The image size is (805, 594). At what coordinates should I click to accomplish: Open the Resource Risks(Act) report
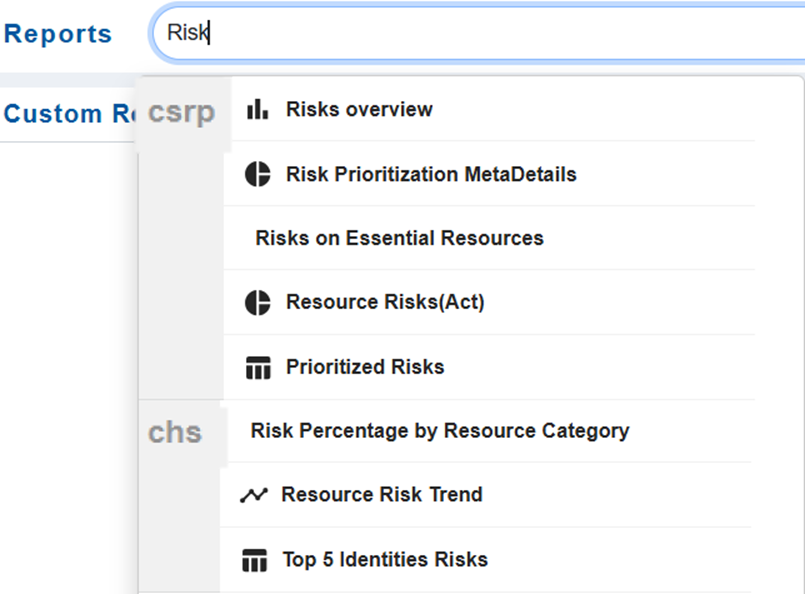pos(385,302)
